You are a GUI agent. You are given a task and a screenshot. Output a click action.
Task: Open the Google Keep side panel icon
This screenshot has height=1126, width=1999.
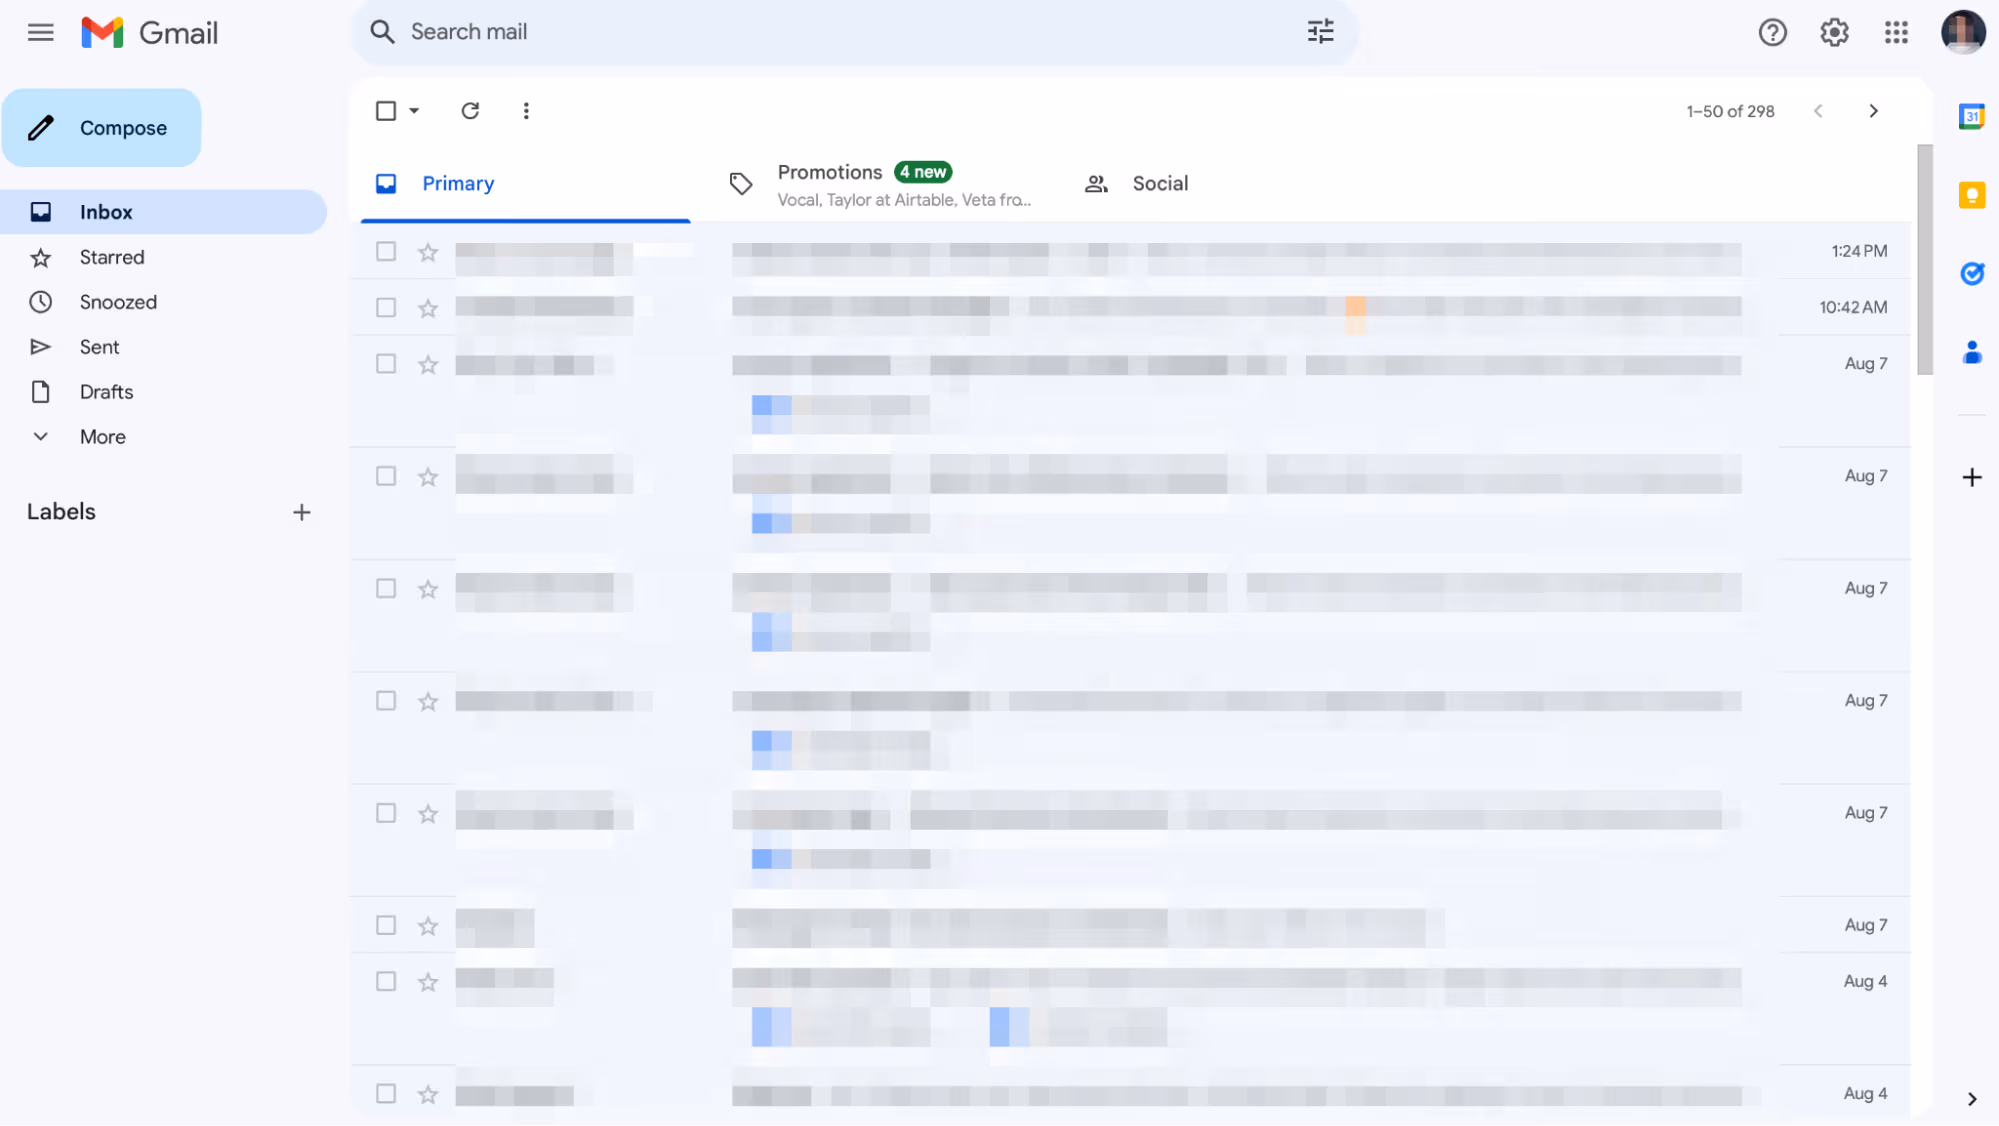click(x=1971, y=195)
